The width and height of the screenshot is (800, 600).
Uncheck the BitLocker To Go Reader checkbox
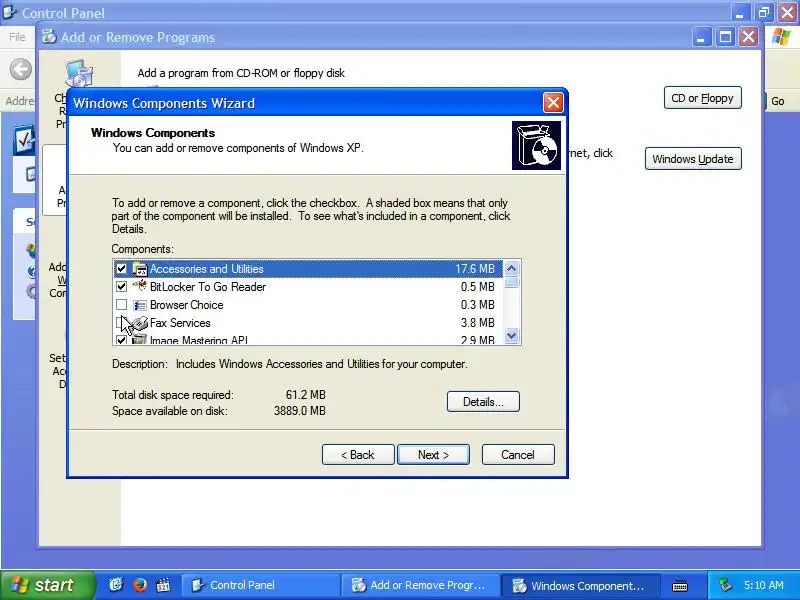(121, 287)
